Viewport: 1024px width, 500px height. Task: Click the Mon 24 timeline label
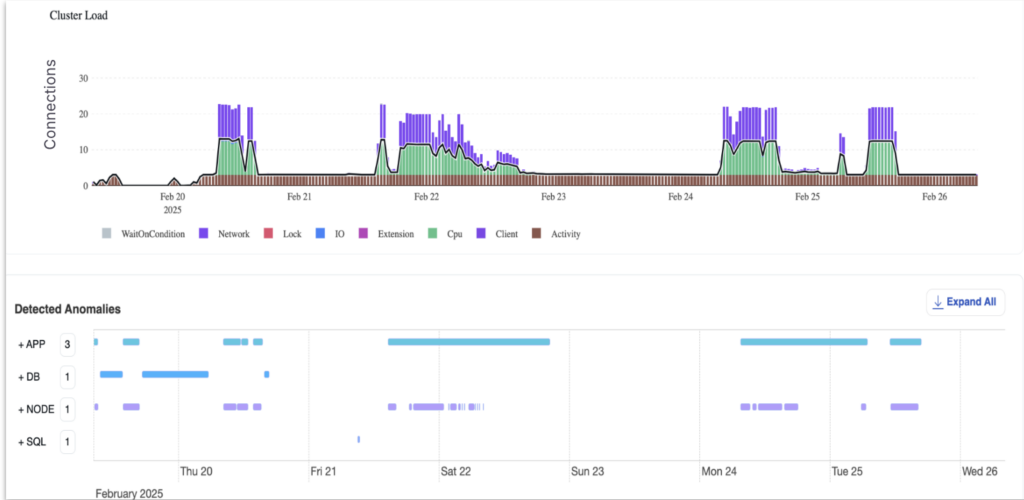click(719, 471)
